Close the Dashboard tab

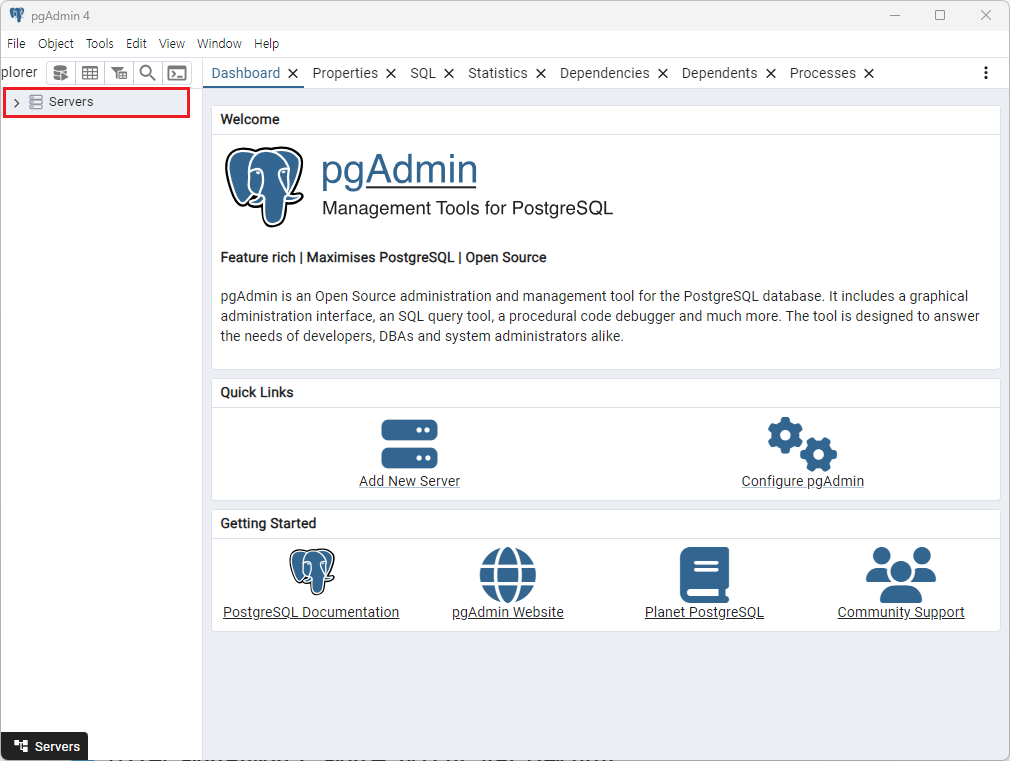point(293,73)
